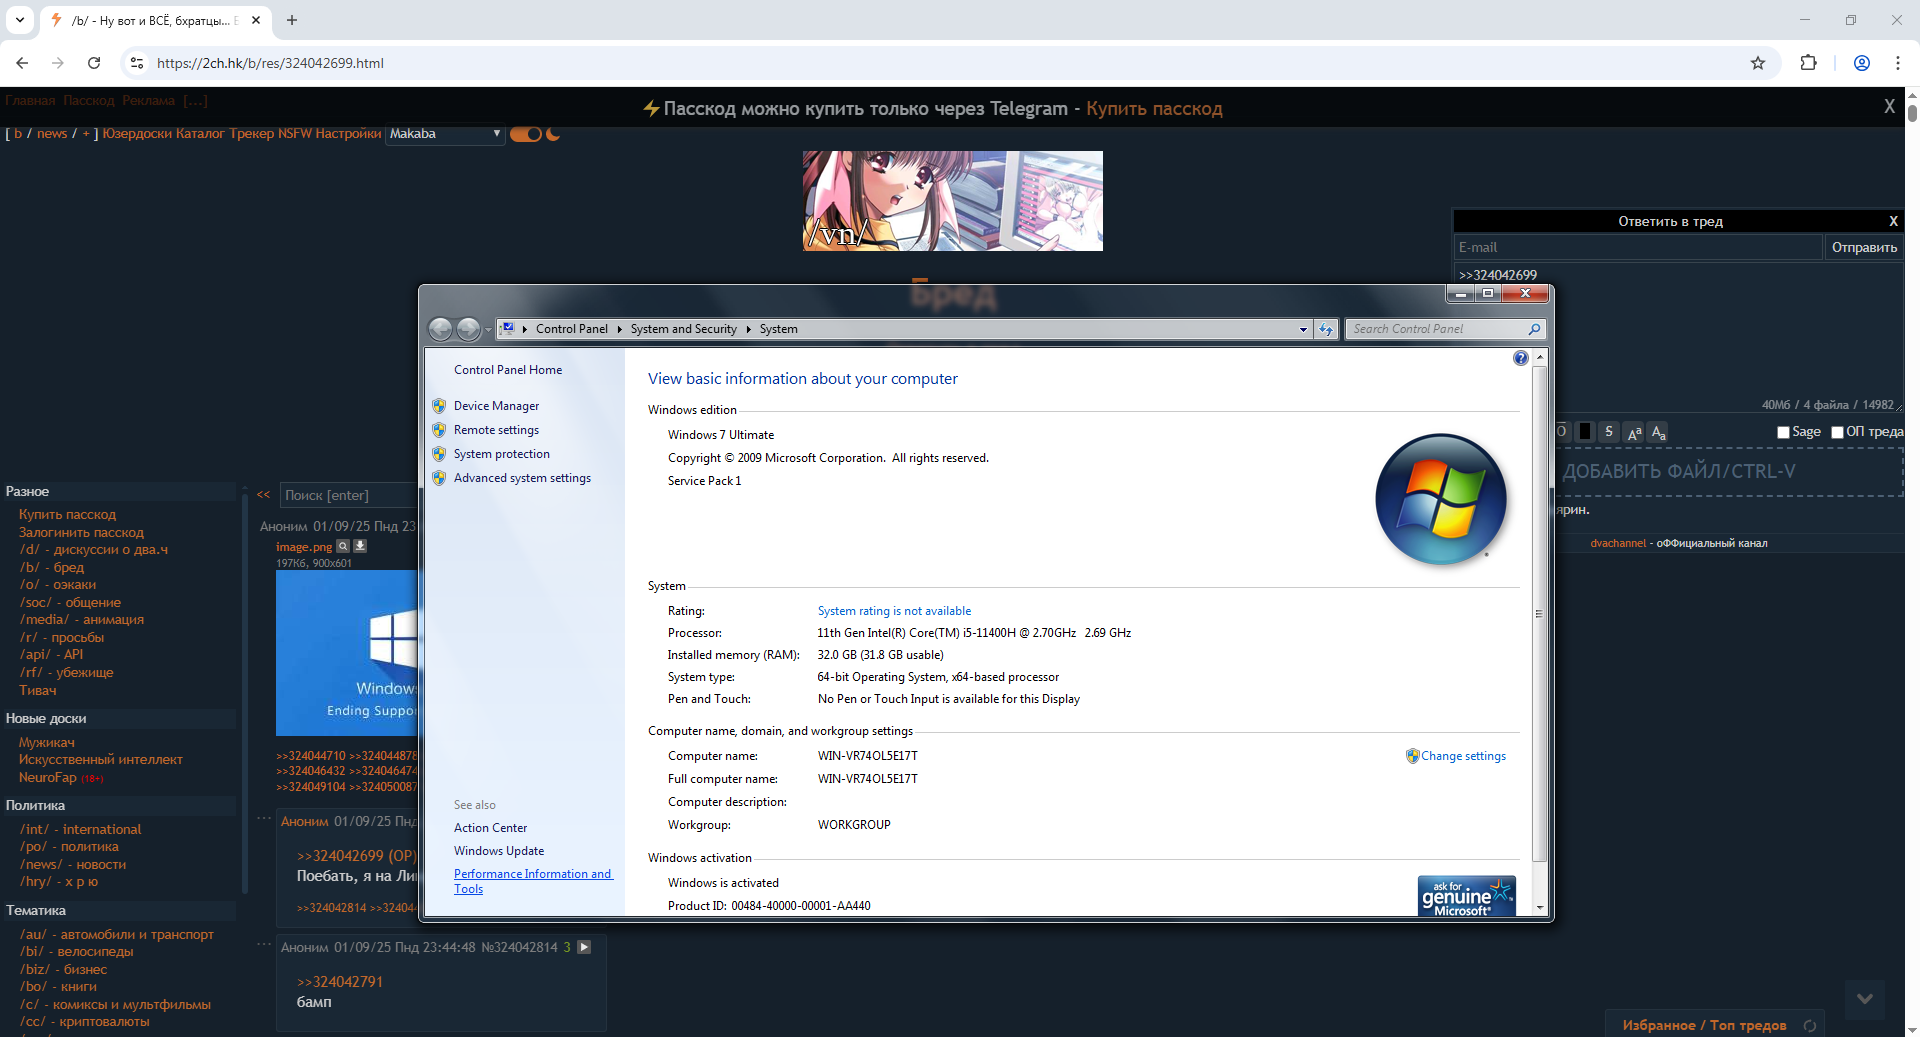Screen dimensions: 1920x1037
Task: Tick the Sage checkbox
Action: pos(1783,432)
